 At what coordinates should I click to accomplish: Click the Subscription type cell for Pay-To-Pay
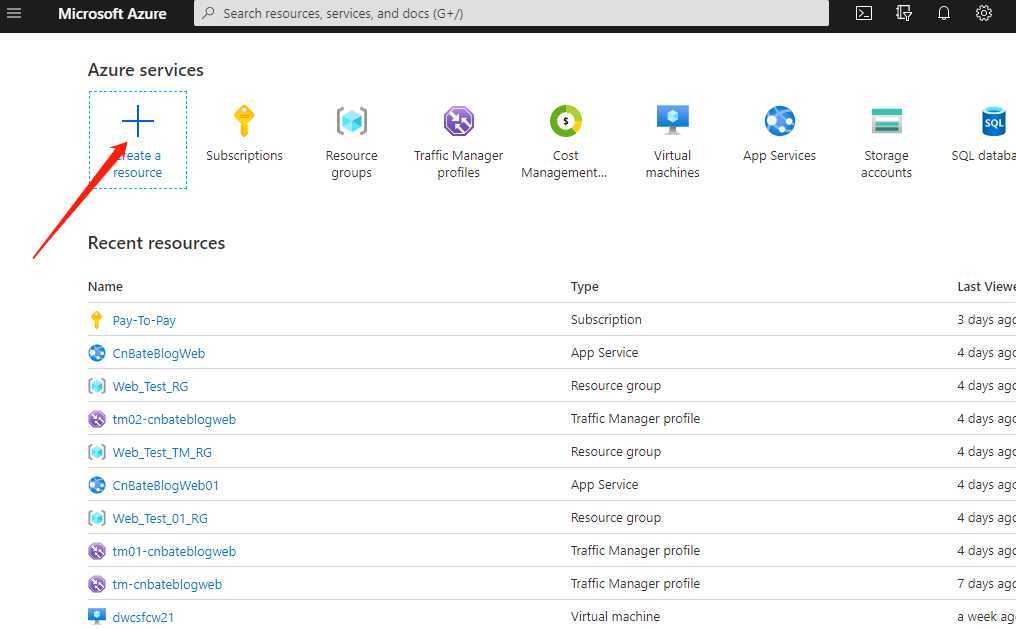click(x=606, y=320)
